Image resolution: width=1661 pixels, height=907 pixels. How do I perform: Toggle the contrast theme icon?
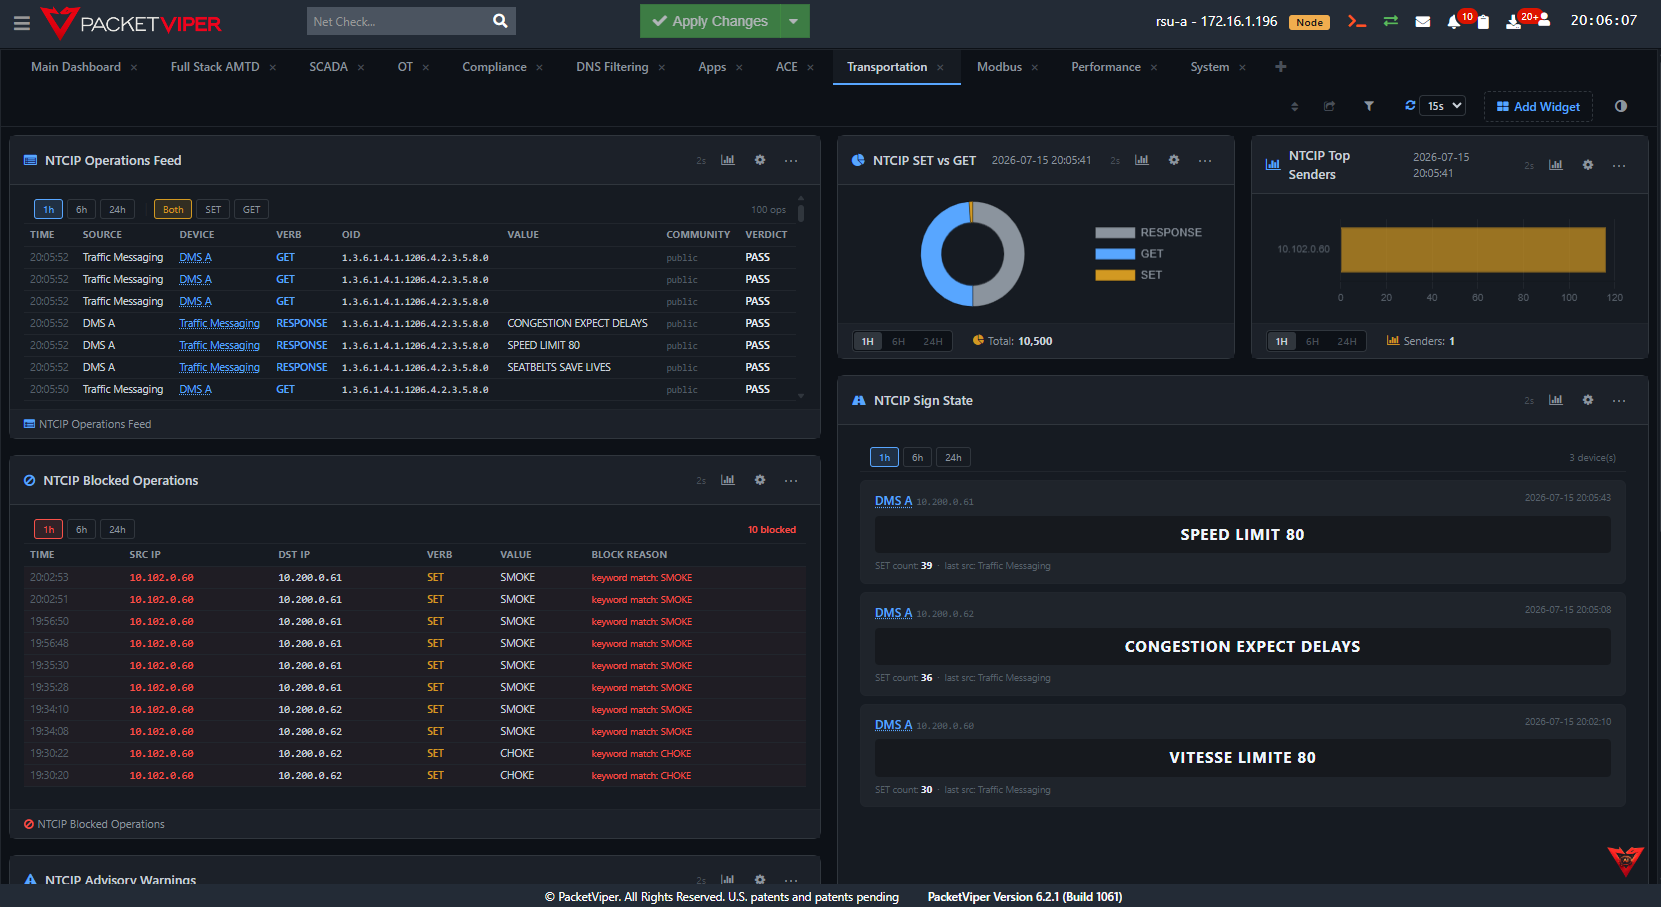[1621, 106]
